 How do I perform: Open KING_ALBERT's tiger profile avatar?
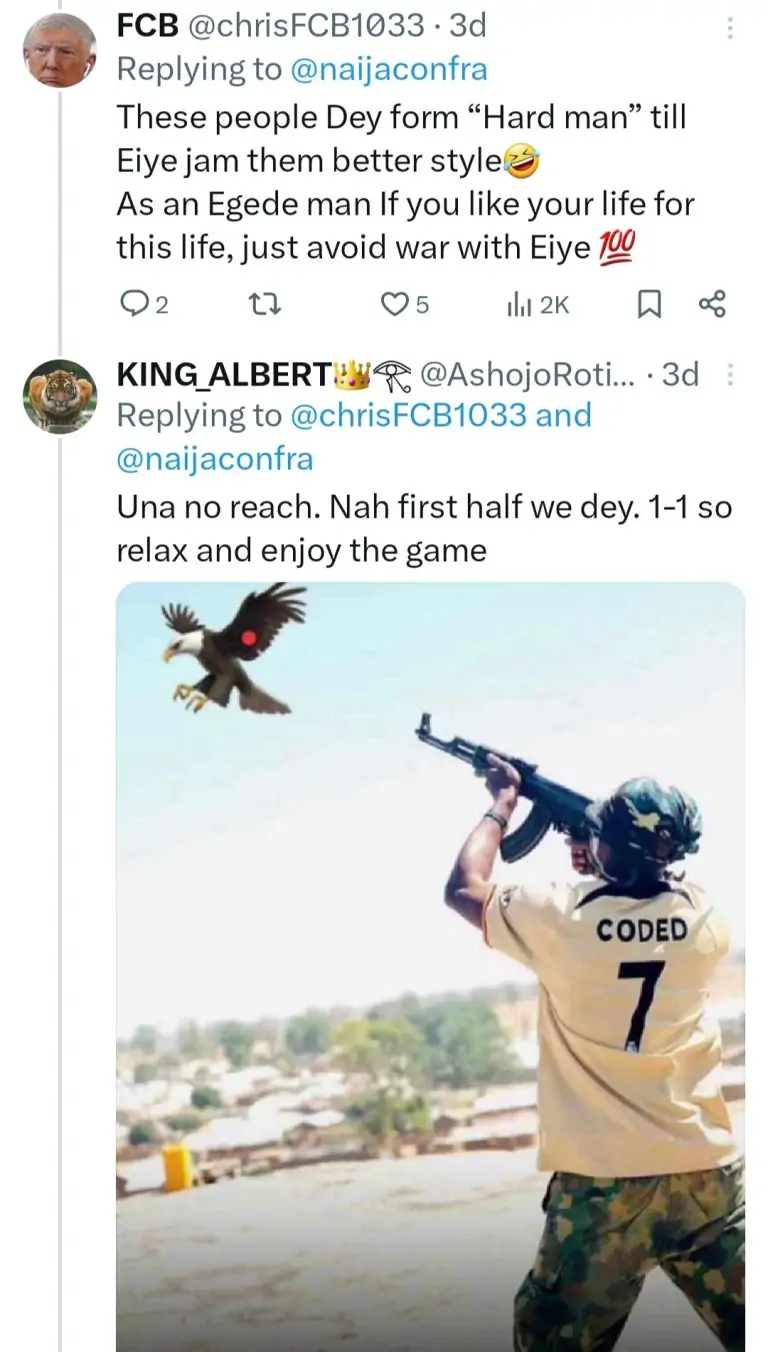click(59, 395)
